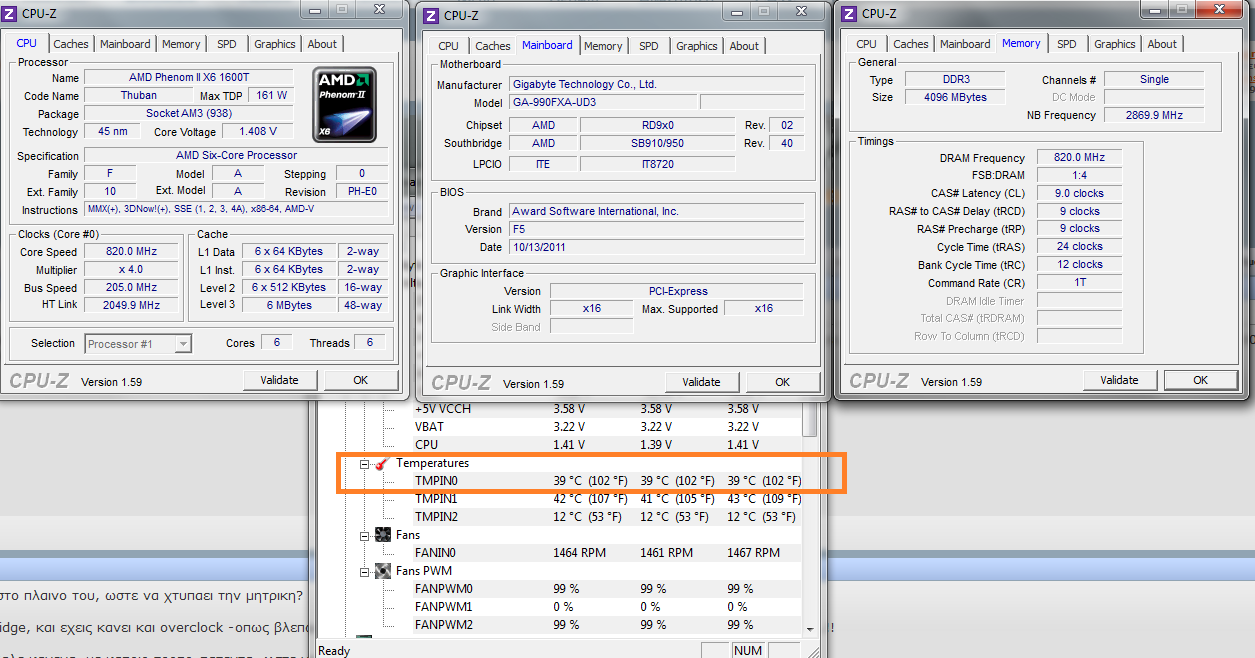Select Graphics tab in the Memory timings window

pyautogui.click(x=1114, y=44)
